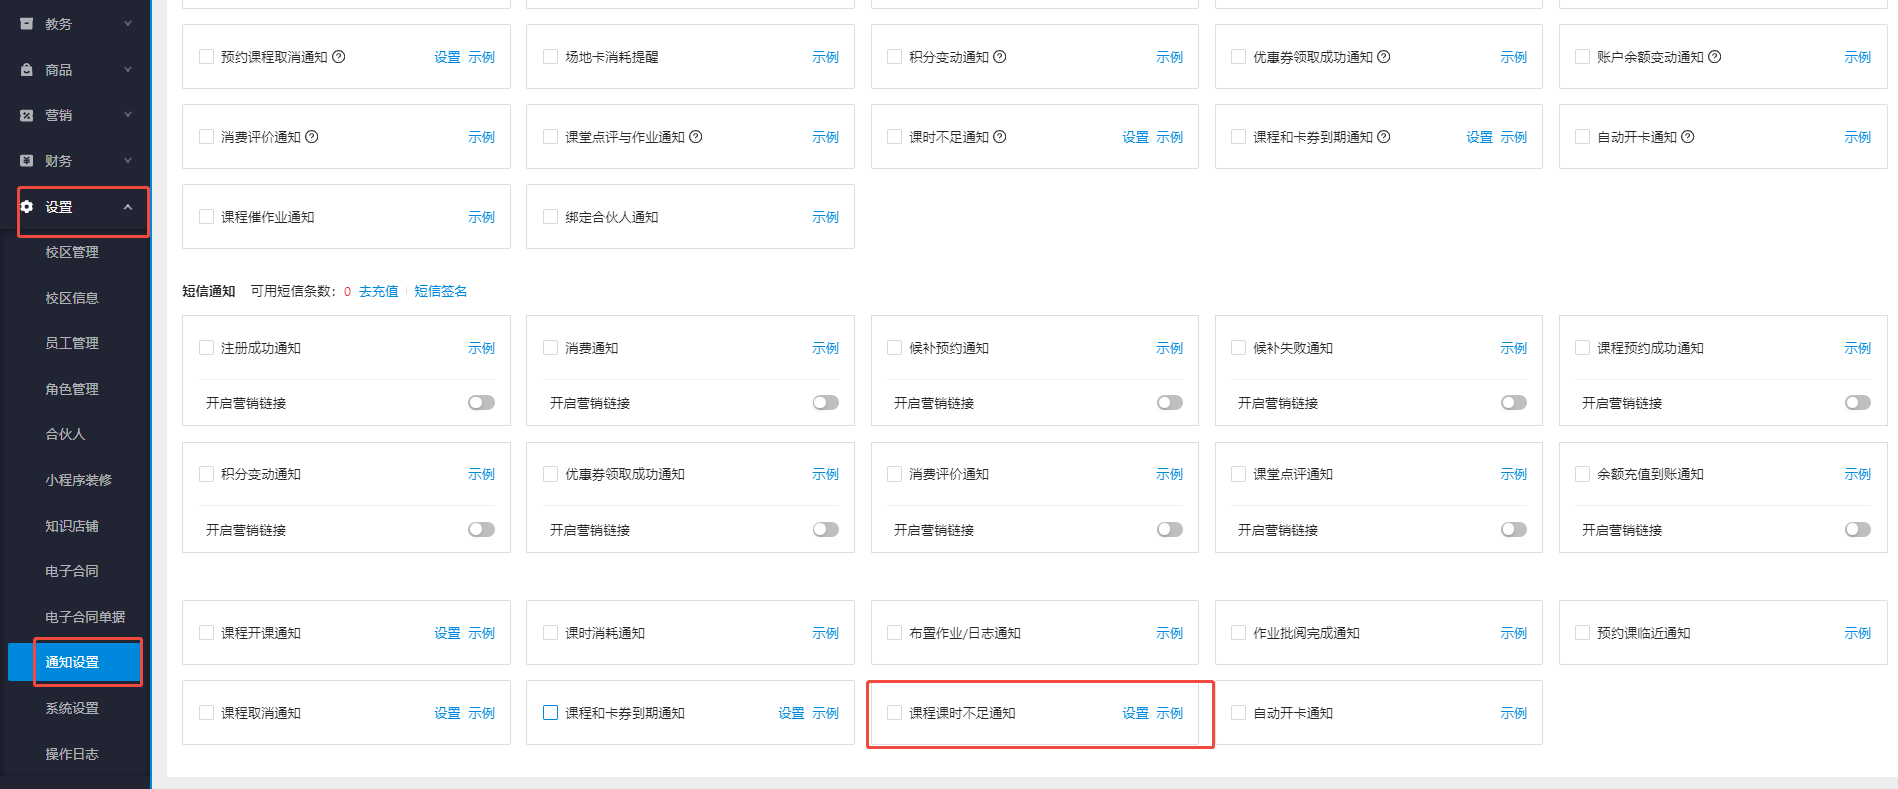Toggle 开启营销链接 under 候补失败通知

point(1513,403)
